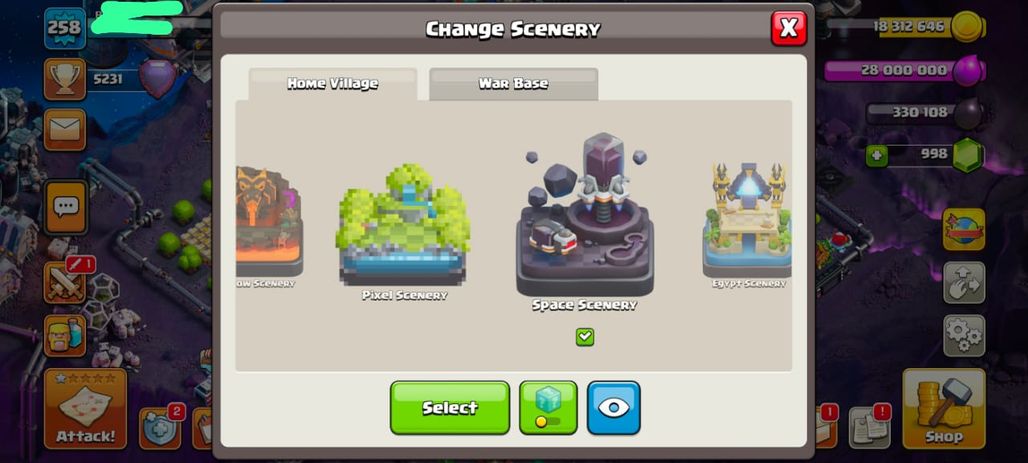Toggle the random scenery dice button
Viewport: 1028px width, 463px height.
pos(548,408)
